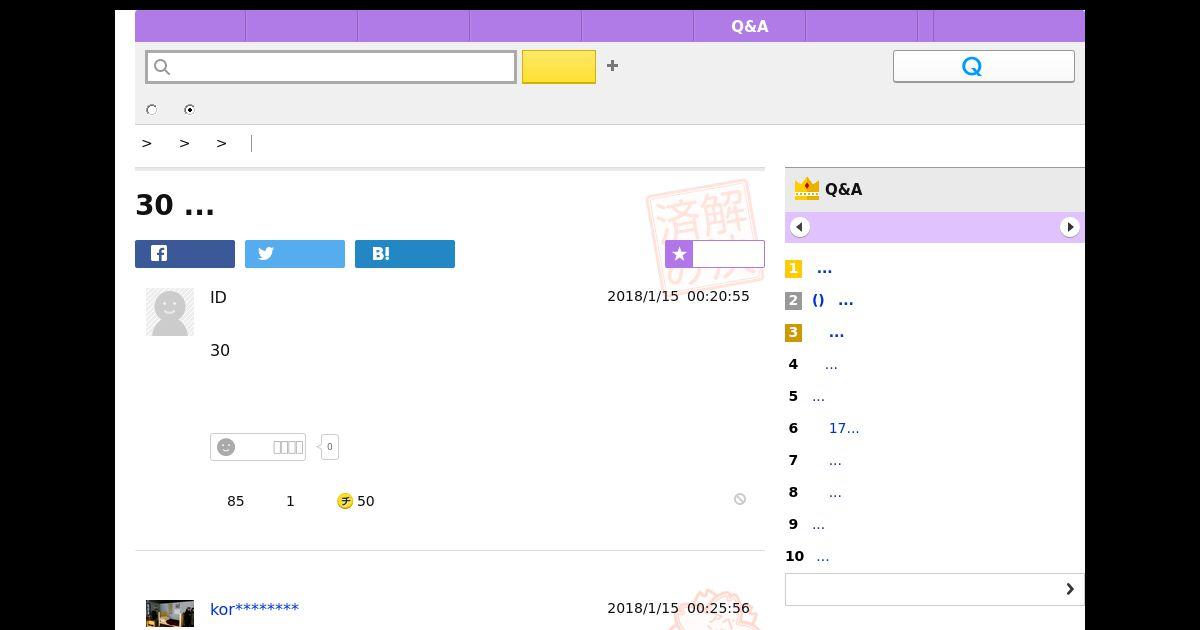1200x630 pixels.
Task: Open the ranking item numbered 10
Action: click(822, 557)
